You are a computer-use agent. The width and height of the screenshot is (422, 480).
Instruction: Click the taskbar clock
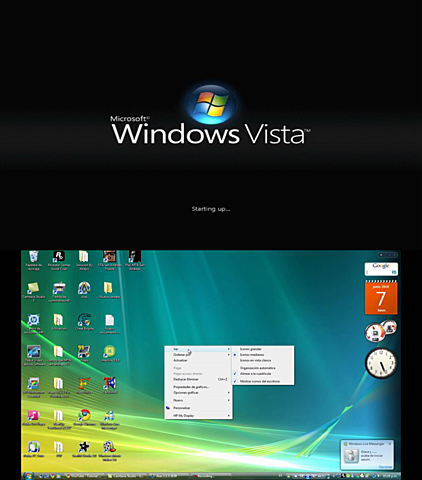(x=391, y=476)
